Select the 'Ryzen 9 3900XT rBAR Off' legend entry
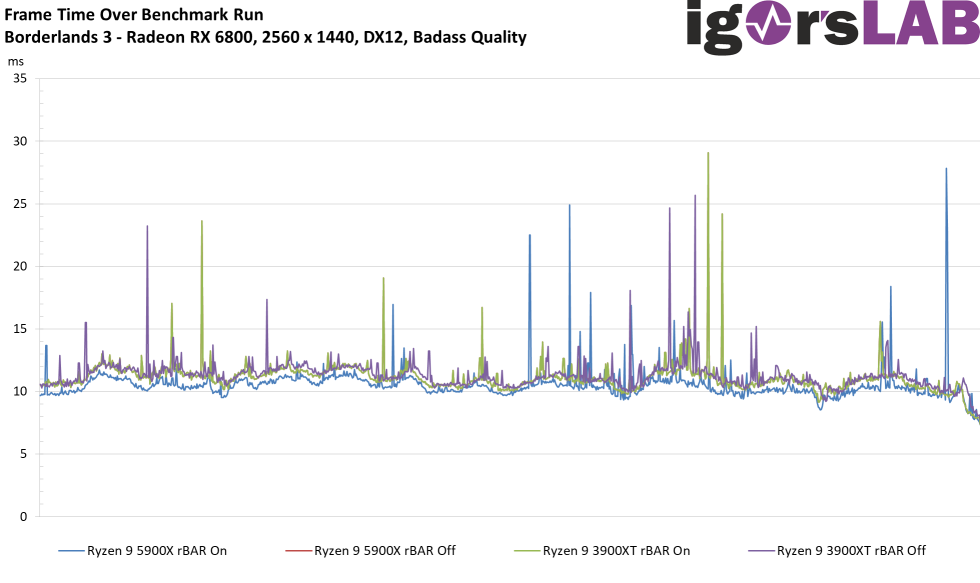This screenshot has height=583, width=980. [x=837, y=551]
